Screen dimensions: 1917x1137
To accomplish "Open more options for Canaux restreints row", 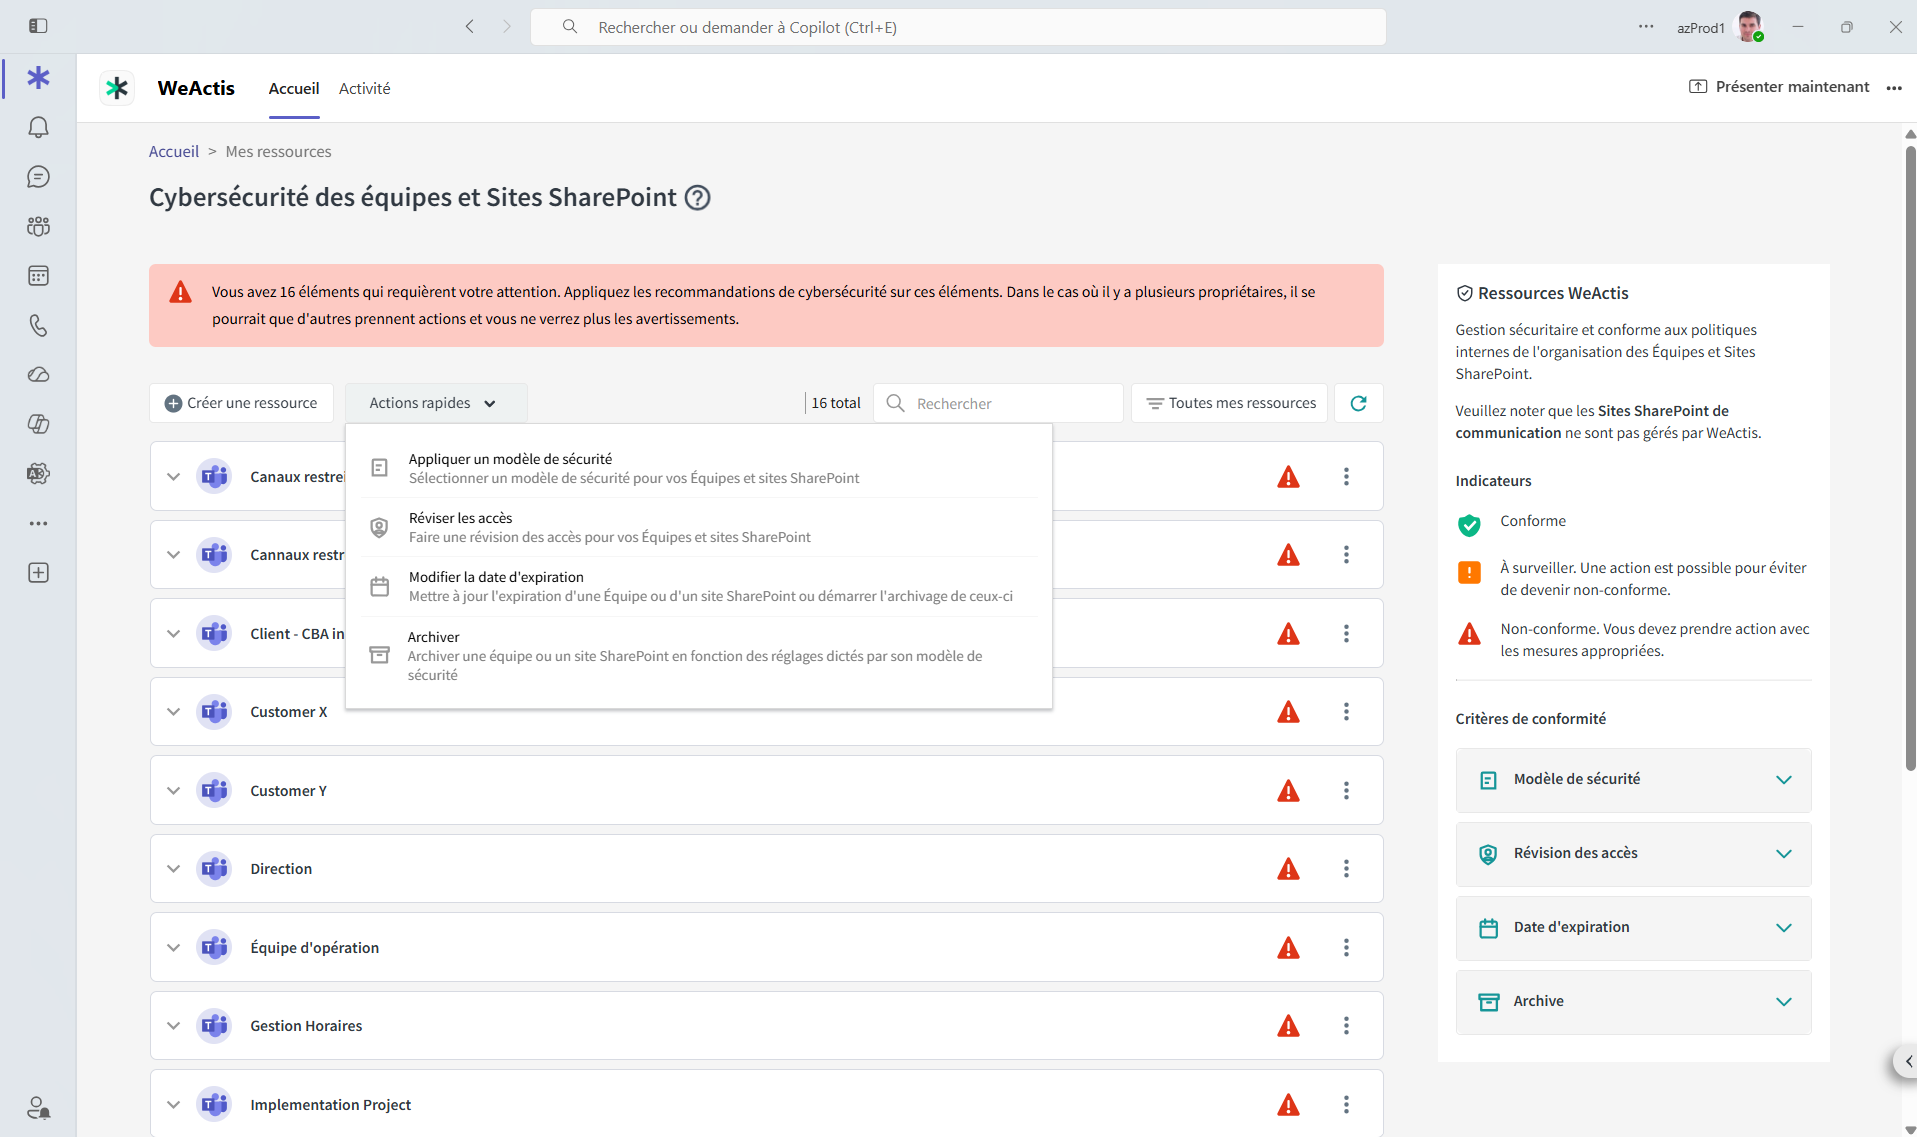I will [1346, 477].
